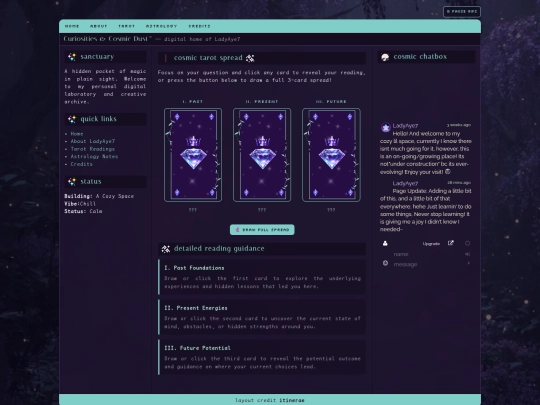Click the Pause BGM button
The image size is (540, 405).
point(462,11)
